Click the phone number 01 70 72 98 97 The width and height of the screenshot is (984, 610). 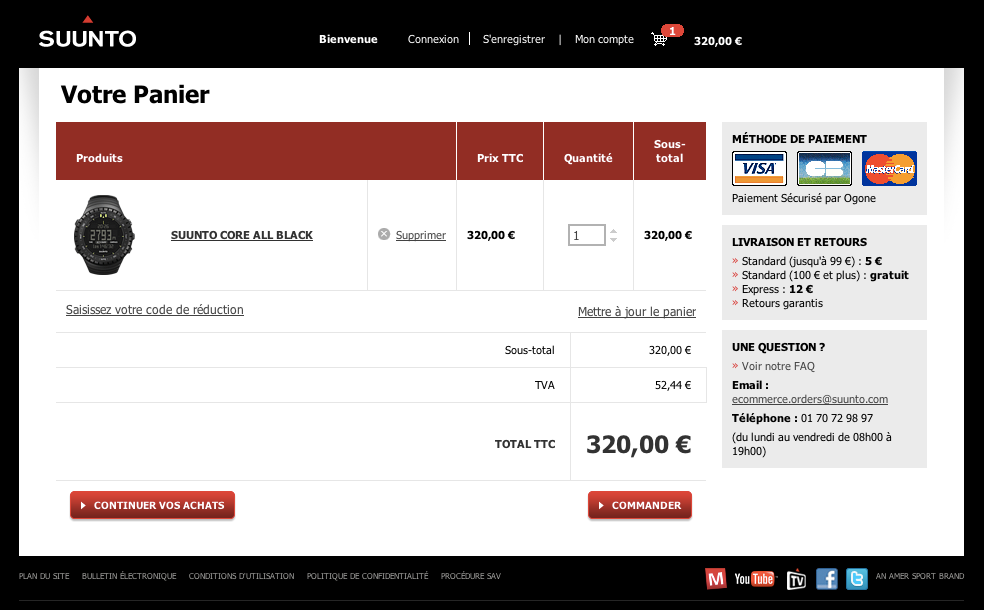(x=837, y=418)
